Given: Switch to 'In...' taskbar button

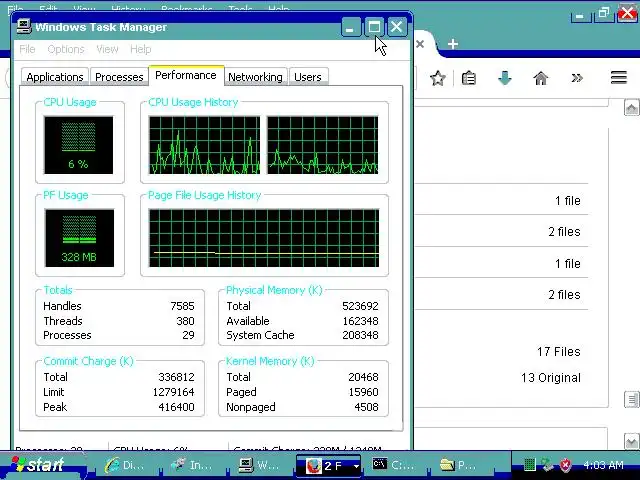Looking at the screenshot, I should [x=192, y=465].
